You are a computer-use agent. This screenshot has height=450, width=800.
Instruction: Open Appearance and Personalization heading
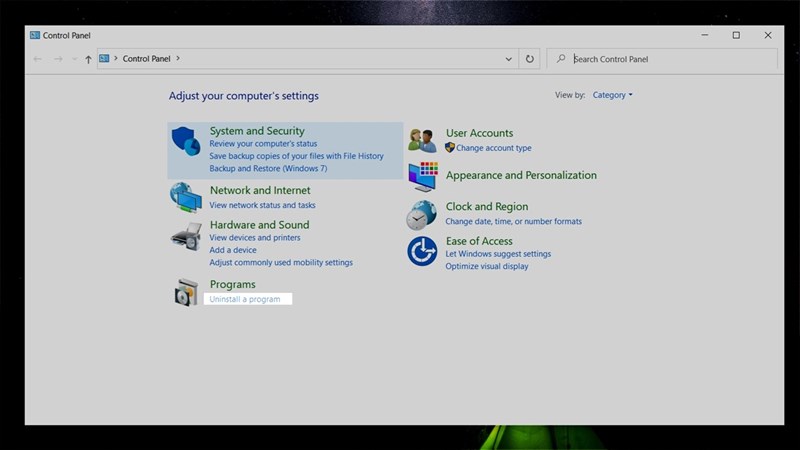521,175
